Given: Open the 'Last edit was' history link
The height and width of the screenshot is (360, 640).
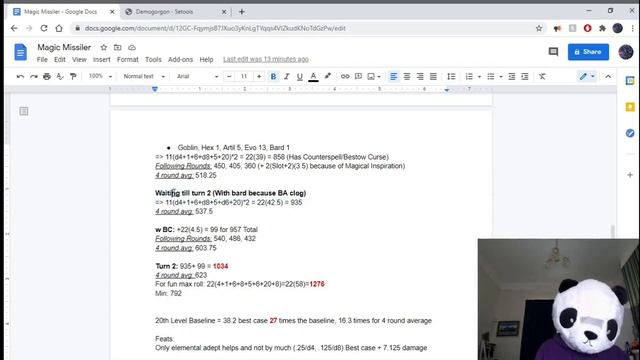Looking at the screenshot, I should [266, 60].
